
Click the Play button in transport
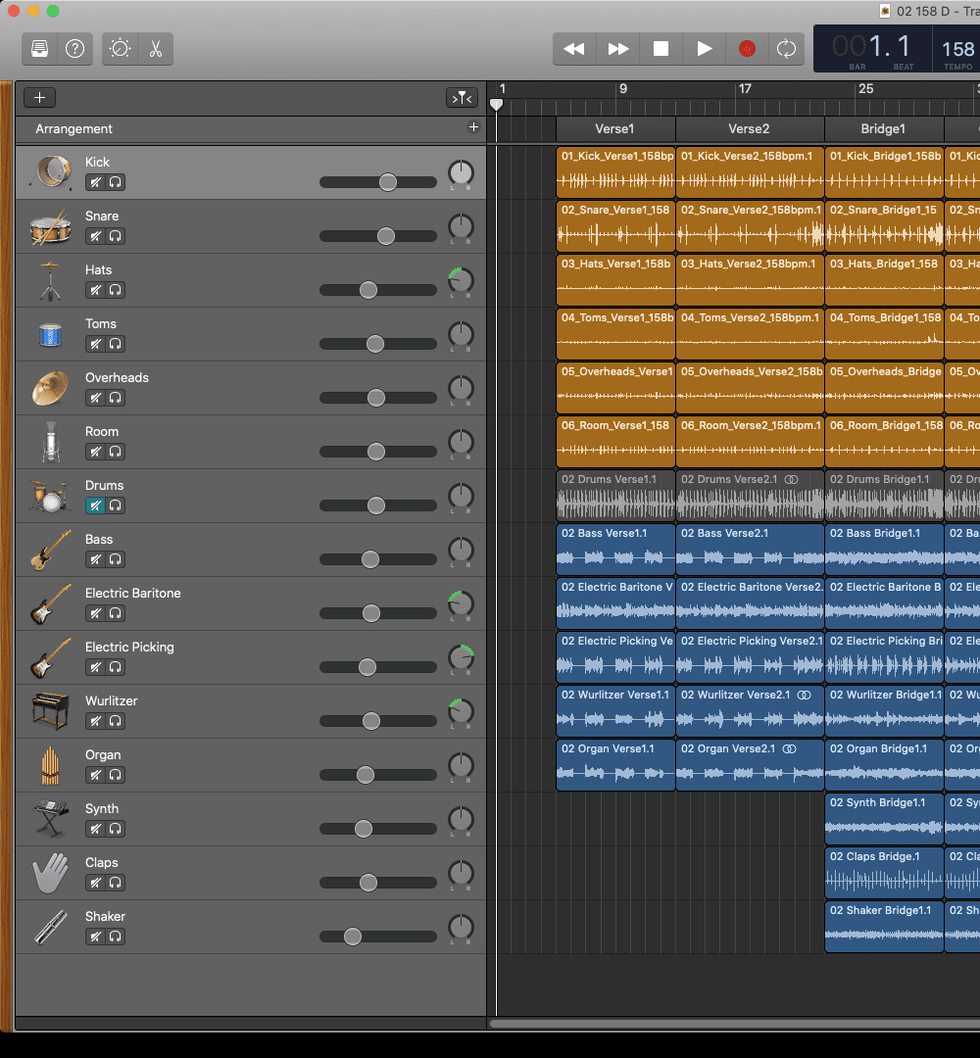704,49
